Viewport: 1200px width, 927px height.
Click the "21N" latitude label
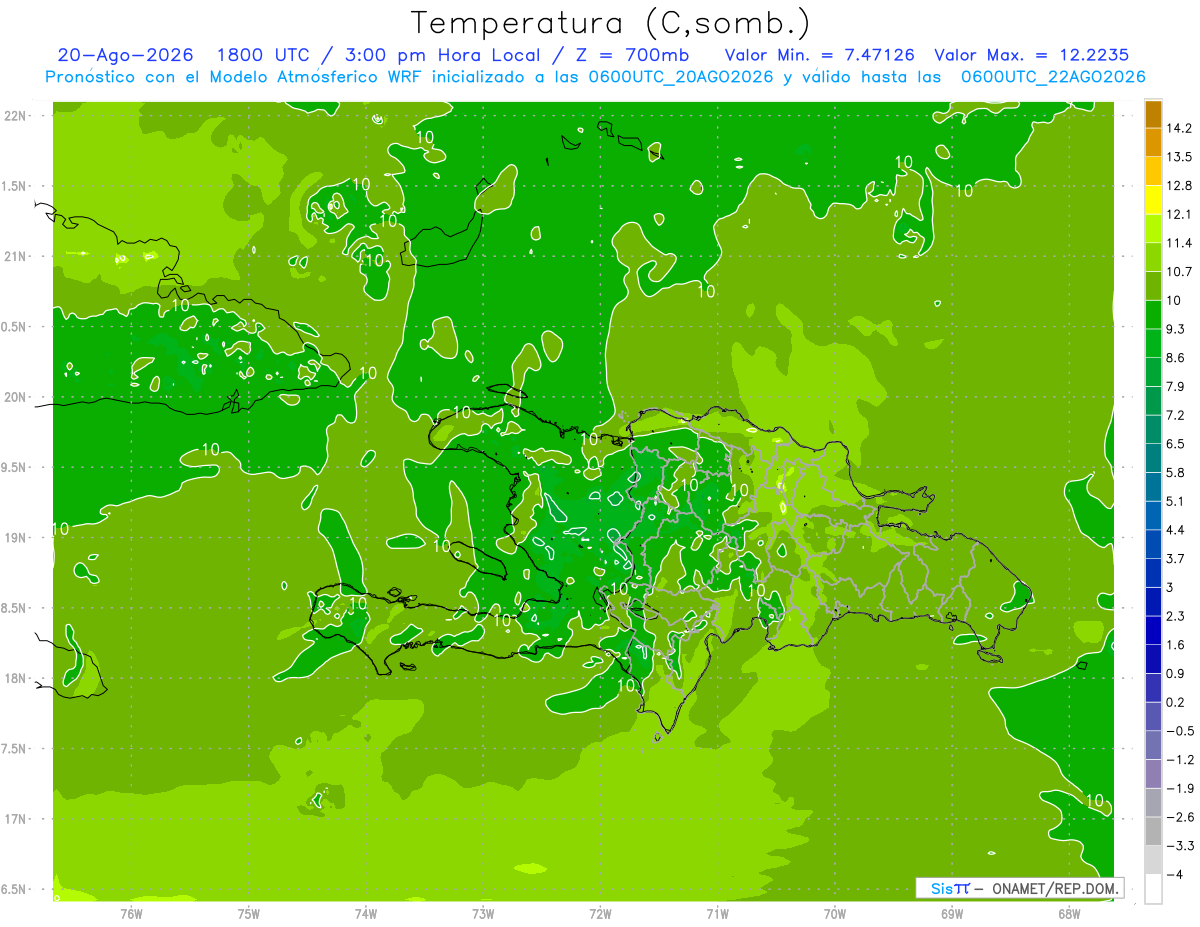pos(16,256)
